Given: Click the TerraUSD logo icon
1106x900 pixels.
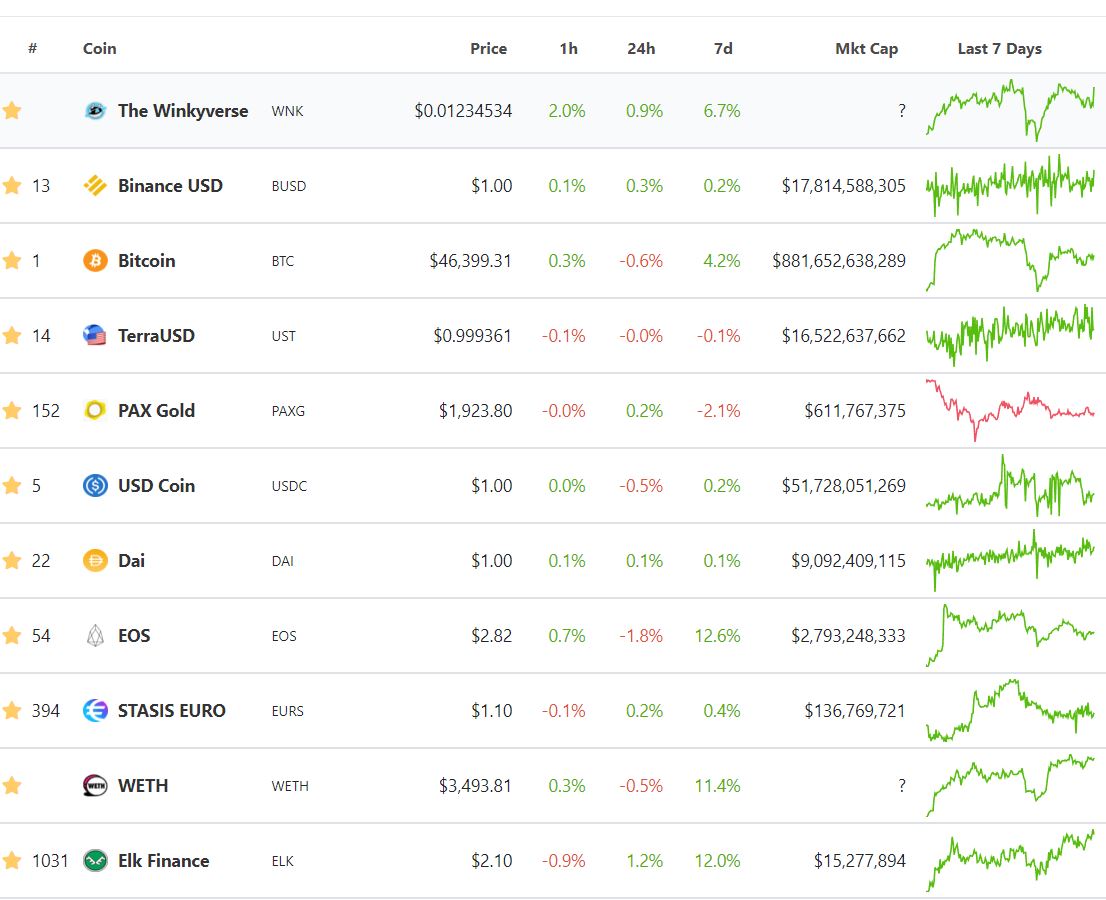Looking at the screenshot, I should [x=95, y=336].
